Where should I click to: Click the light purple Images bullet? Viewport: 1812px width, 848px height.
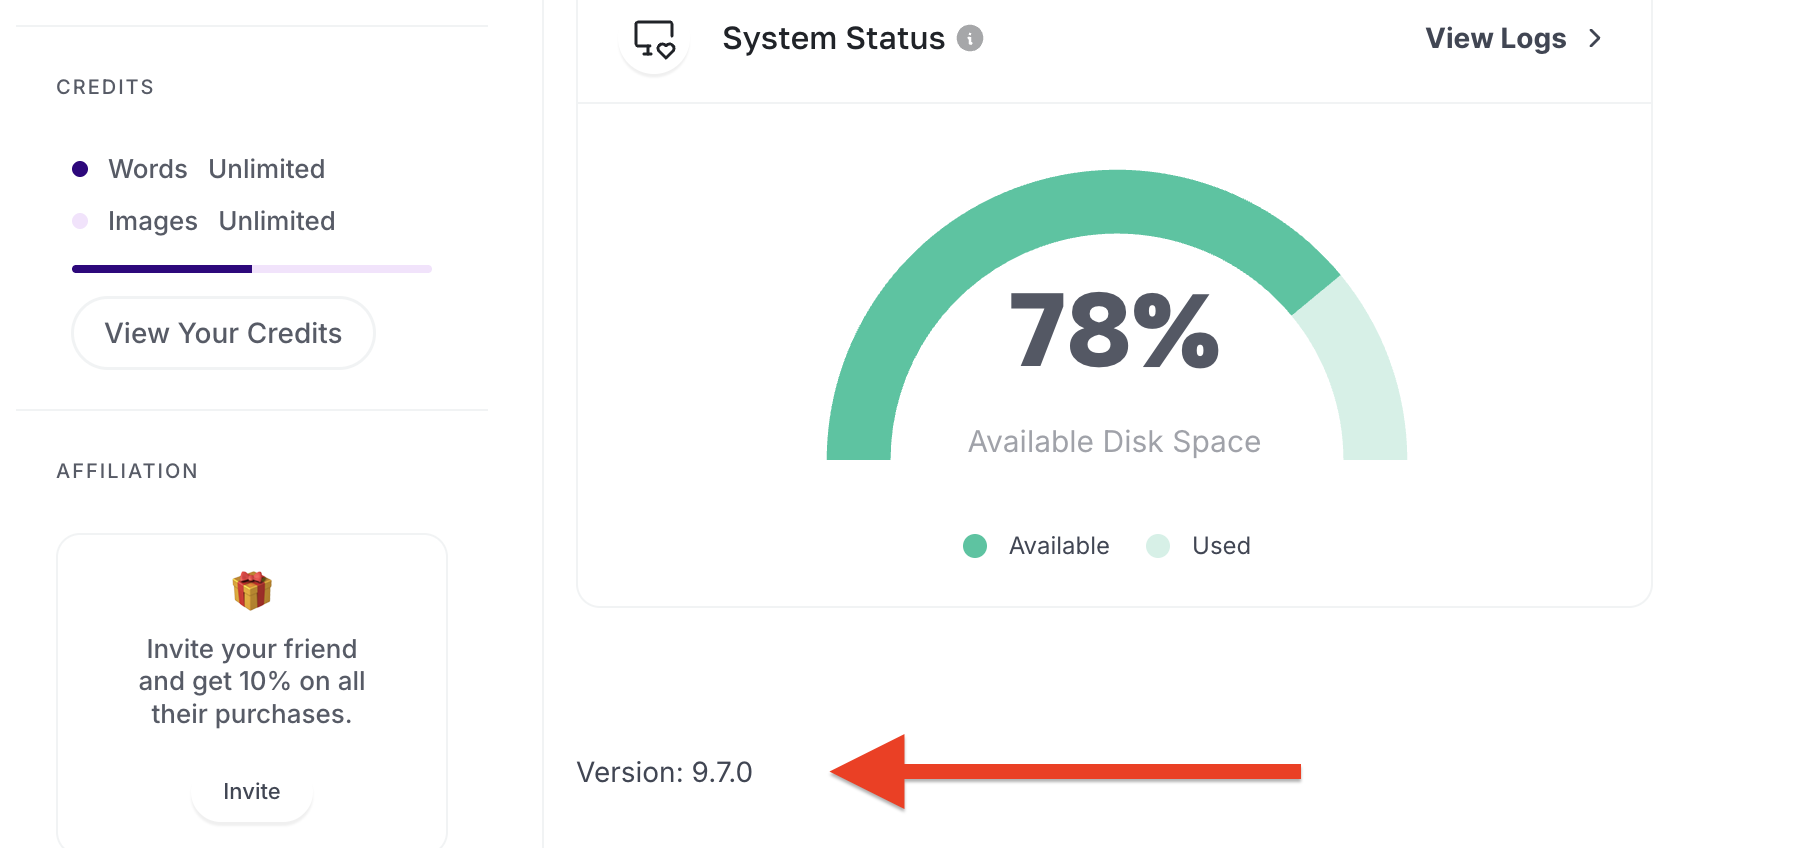click(80, 221)
